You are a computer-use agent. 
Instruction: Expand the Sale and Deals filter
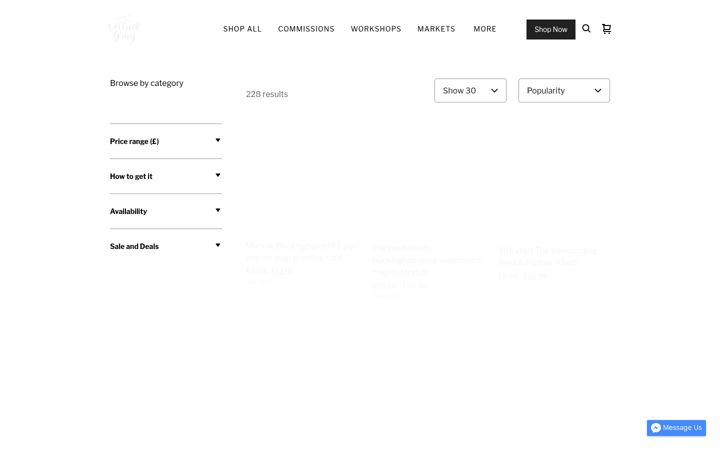166,246
